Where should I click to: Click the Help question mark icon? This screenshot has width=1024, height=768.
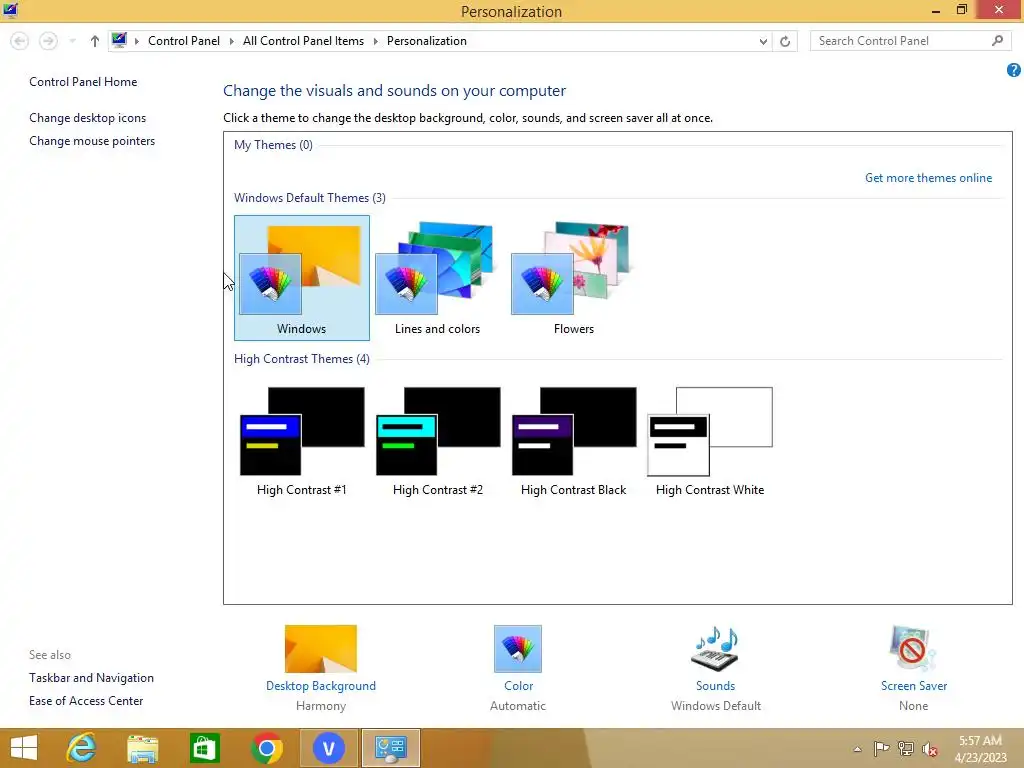click(1014, 70)
